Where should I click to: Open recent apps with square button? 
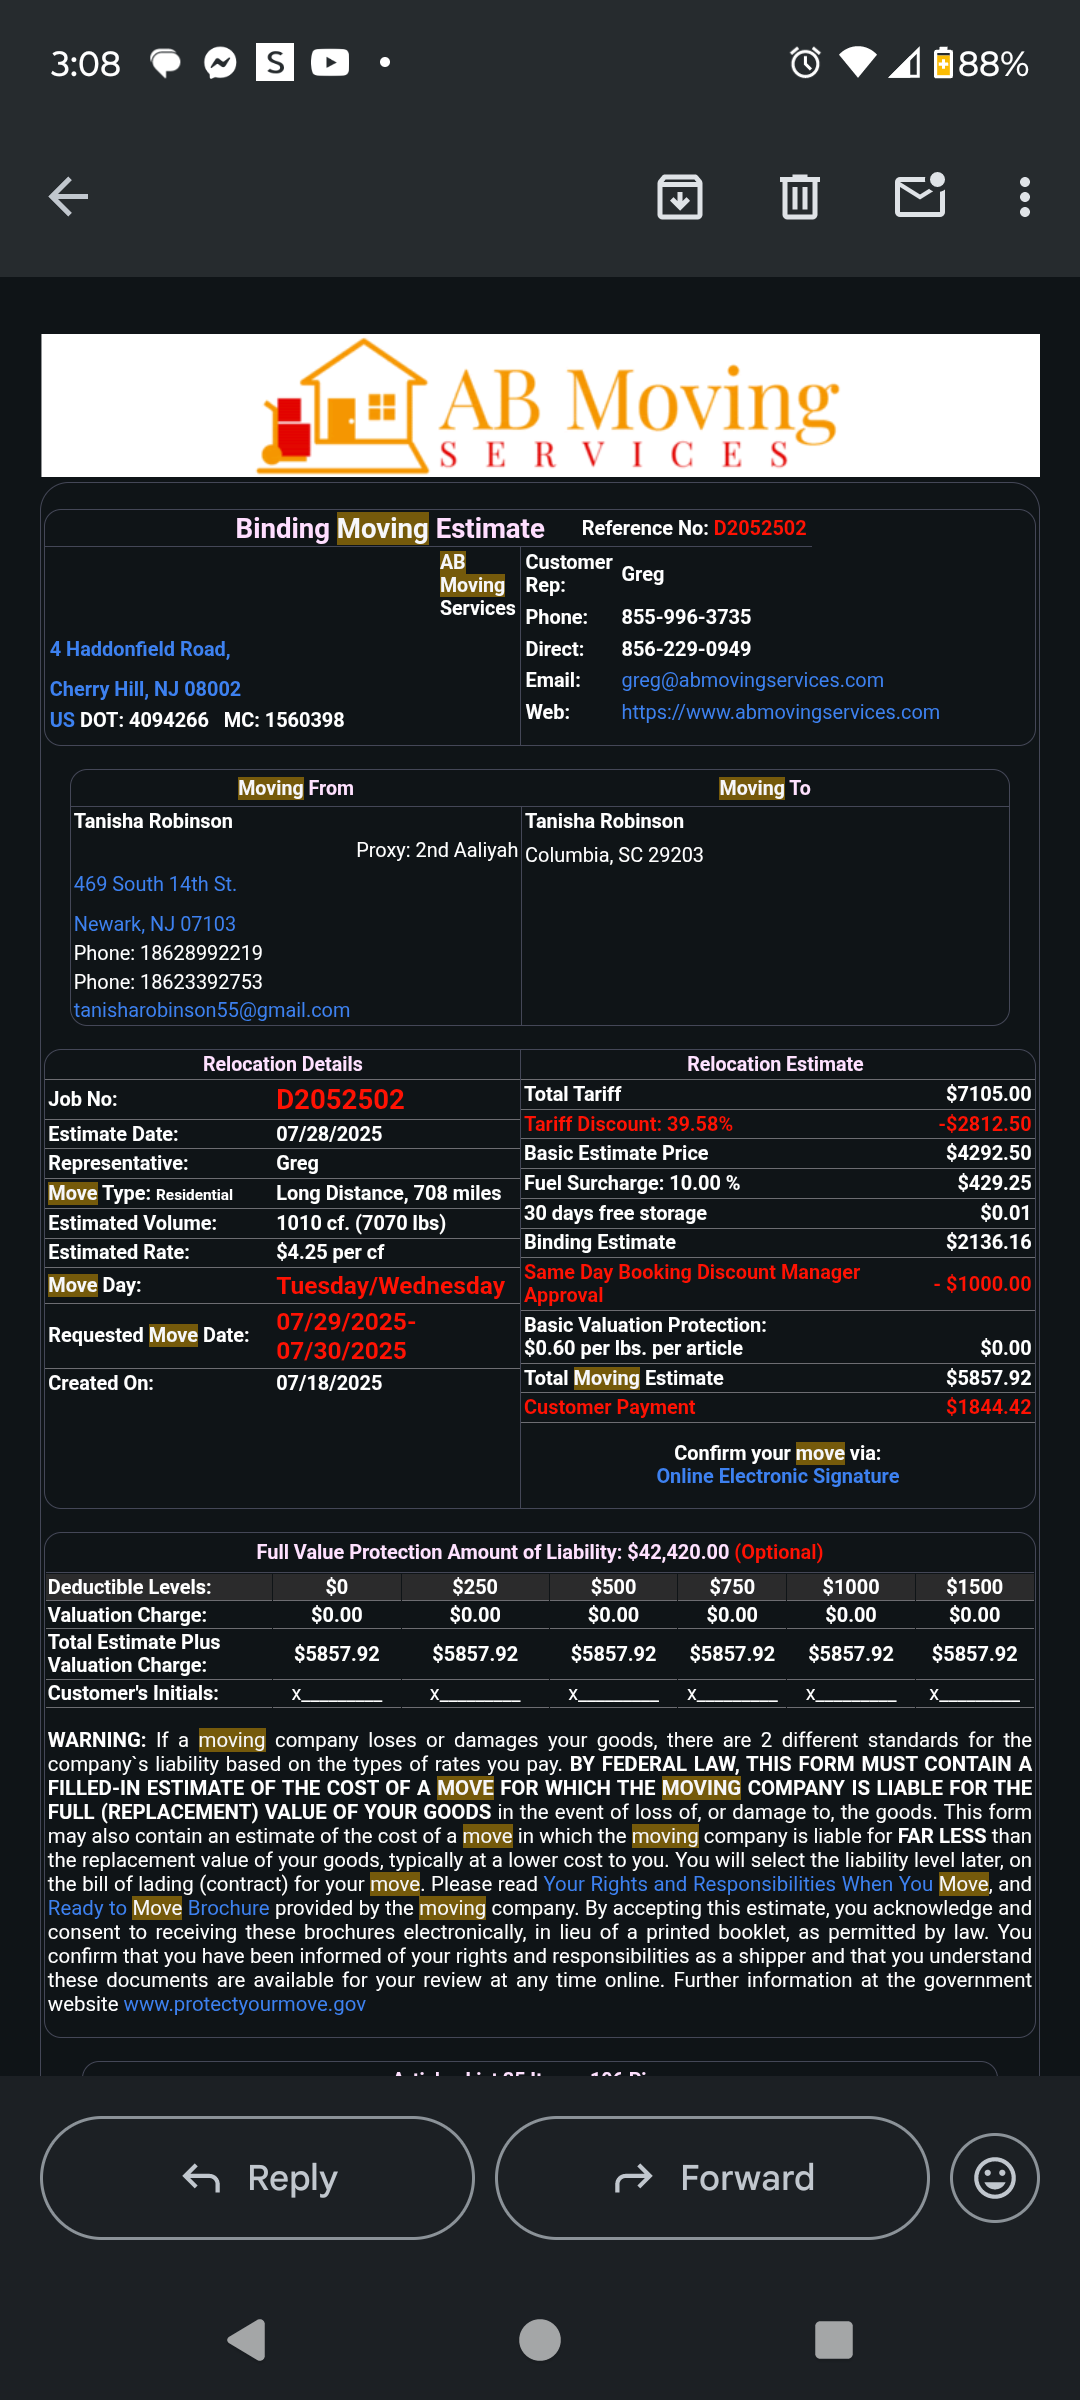[x=833, y=2340]
